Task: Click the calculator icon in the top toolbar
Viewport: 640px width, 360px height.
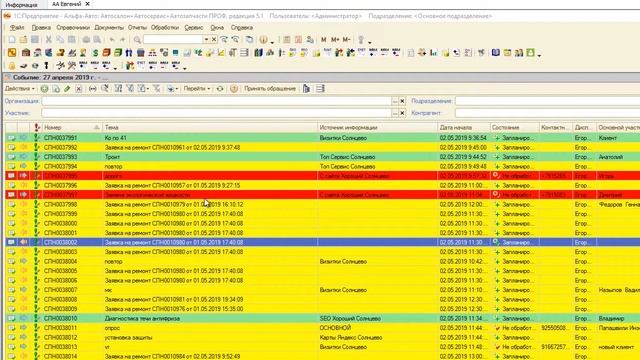Action: 287,40
